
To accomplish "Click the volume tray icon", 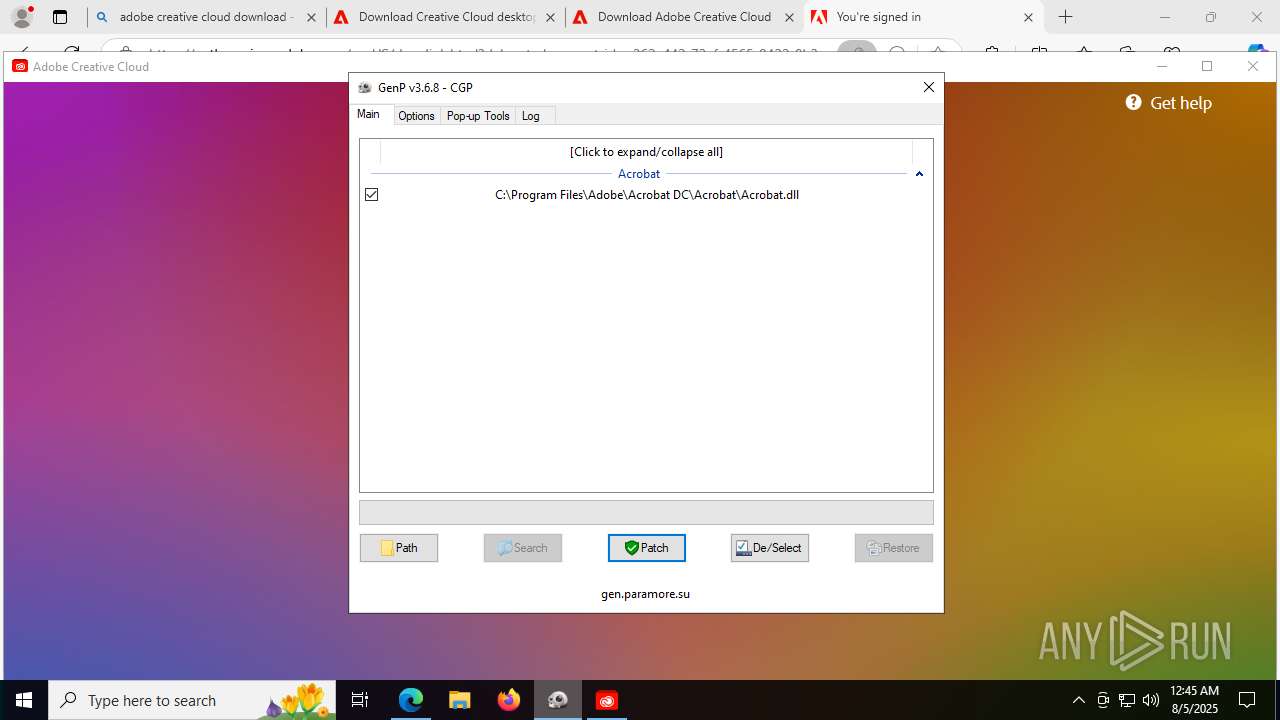I will click(1150, 700).
